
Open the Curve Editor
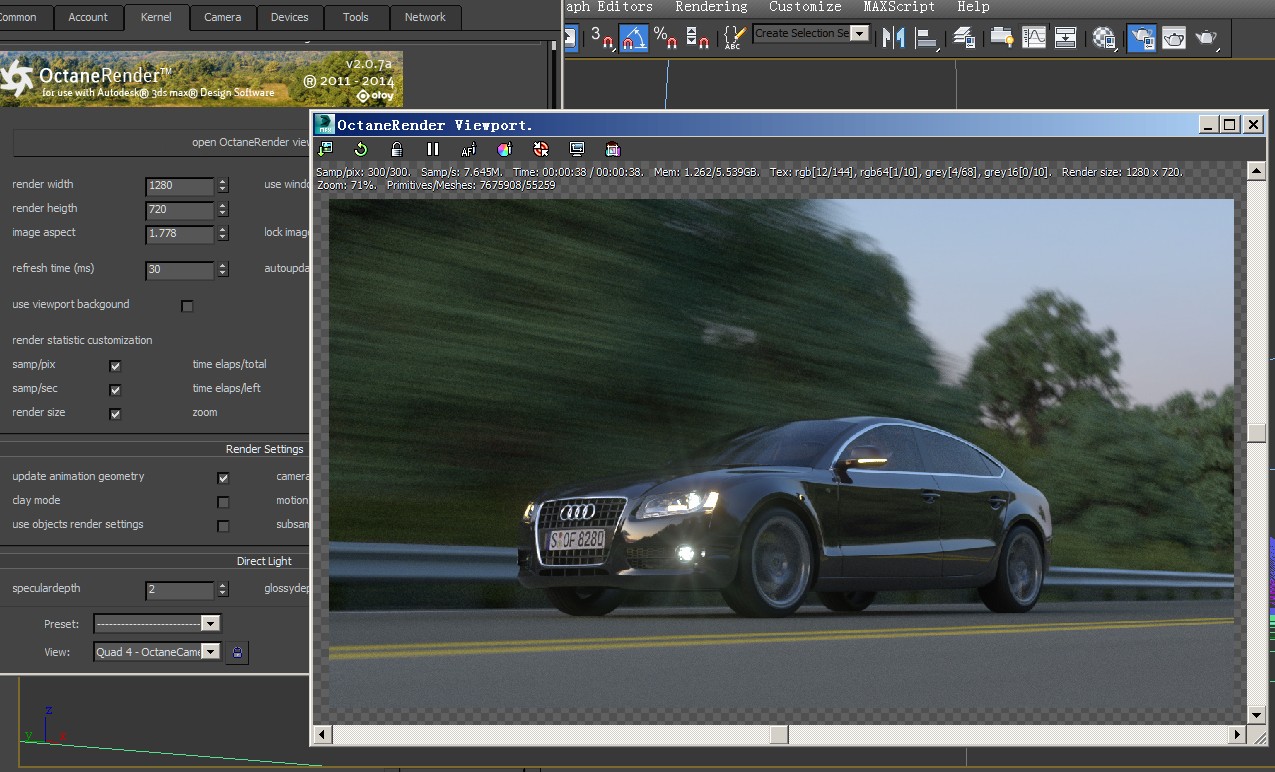coord(1033,38)
